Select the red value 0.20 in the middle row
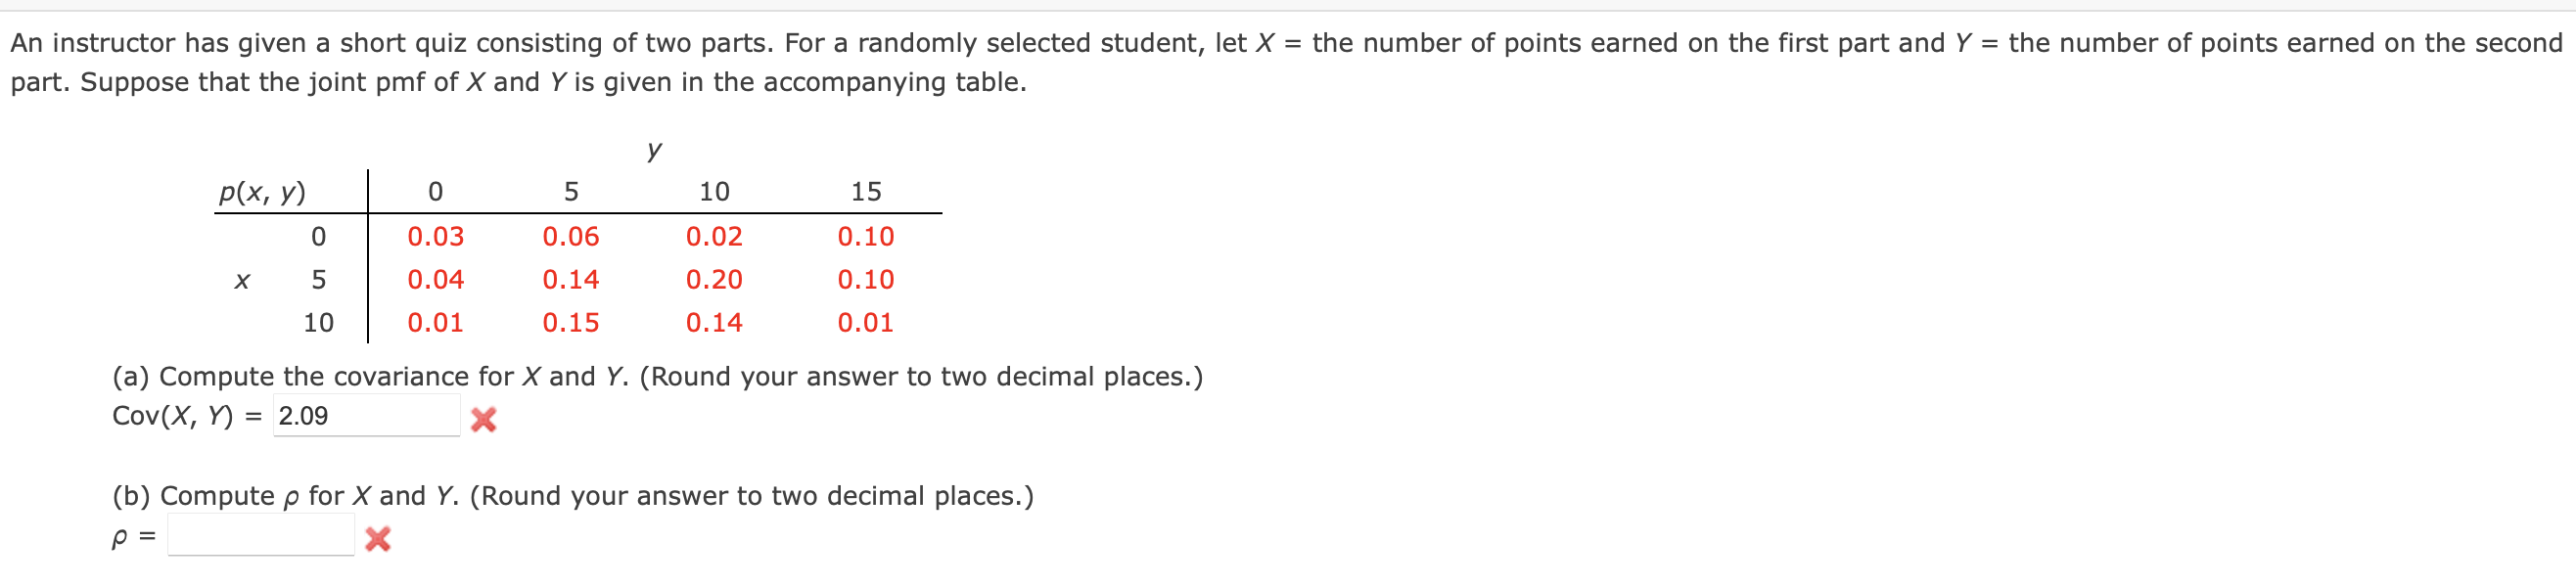 713,280
